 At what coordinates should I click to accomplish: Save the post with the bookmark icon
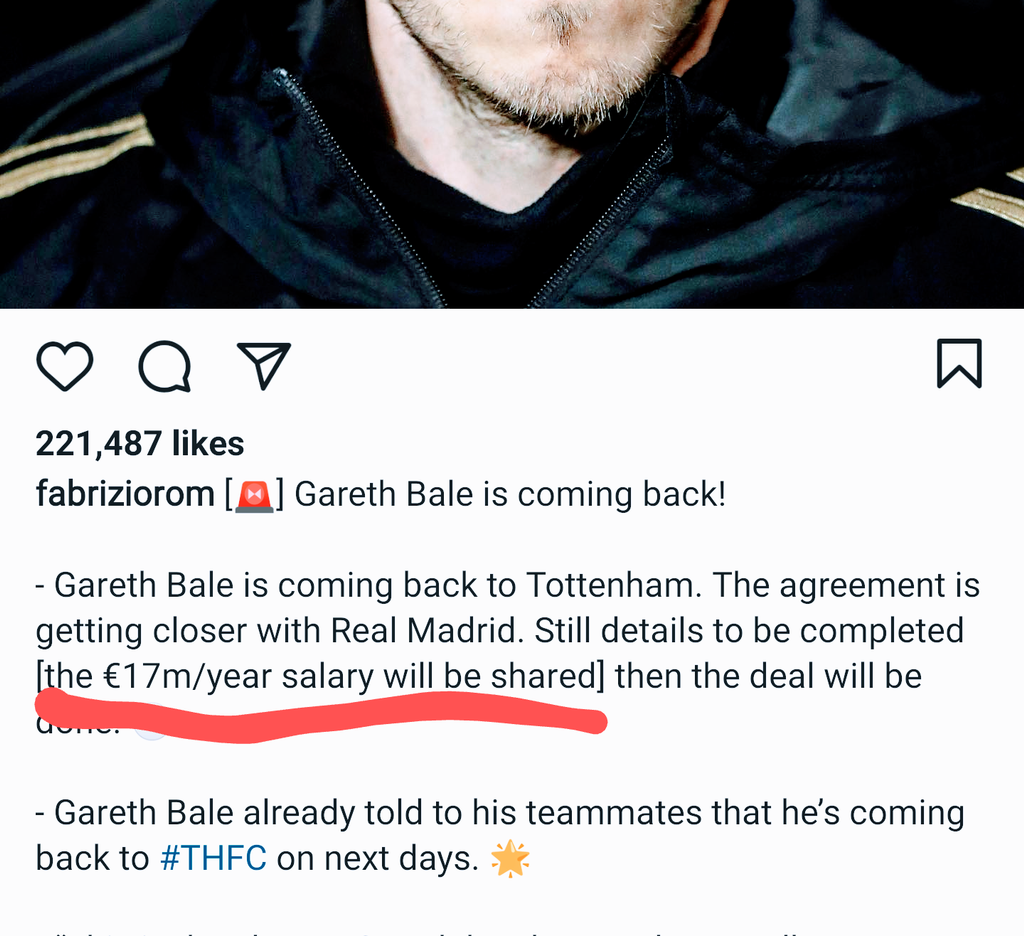point(959,363)
